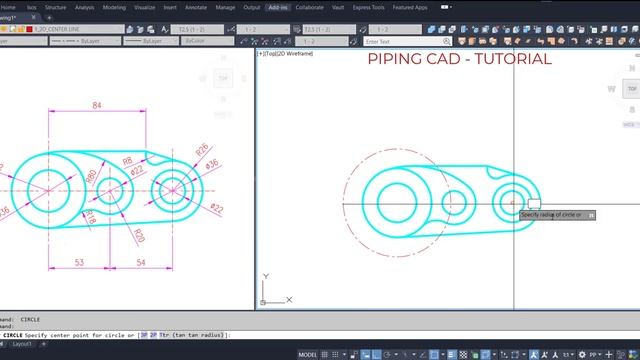
Task: Open the lineweight ByLayer dropdown
Action: click(151, 41)
